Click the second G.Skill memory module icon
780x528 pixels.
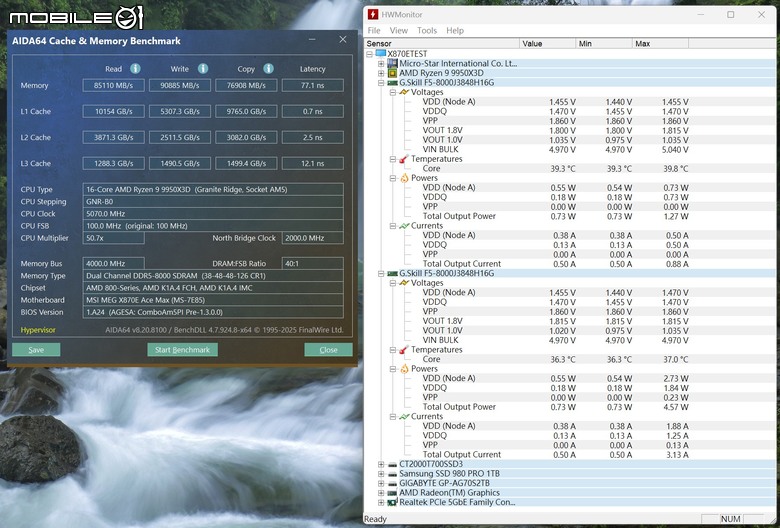[392, 273]
